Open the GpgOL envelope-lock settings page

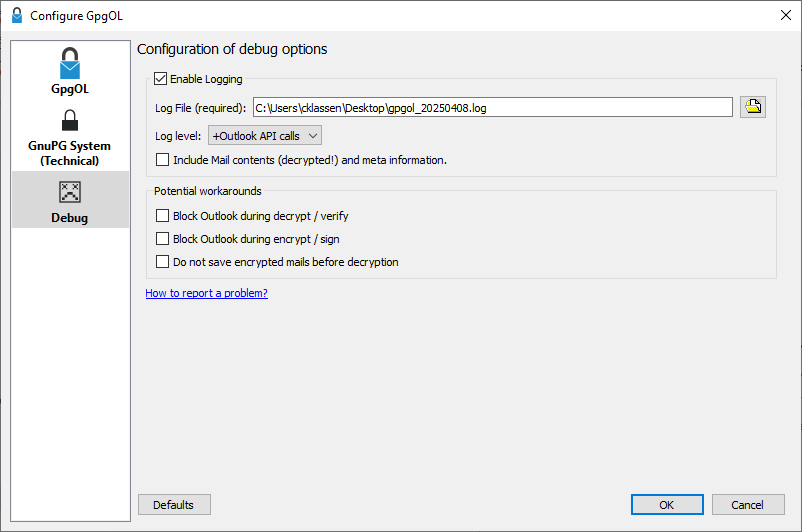(x=70, y=71)
